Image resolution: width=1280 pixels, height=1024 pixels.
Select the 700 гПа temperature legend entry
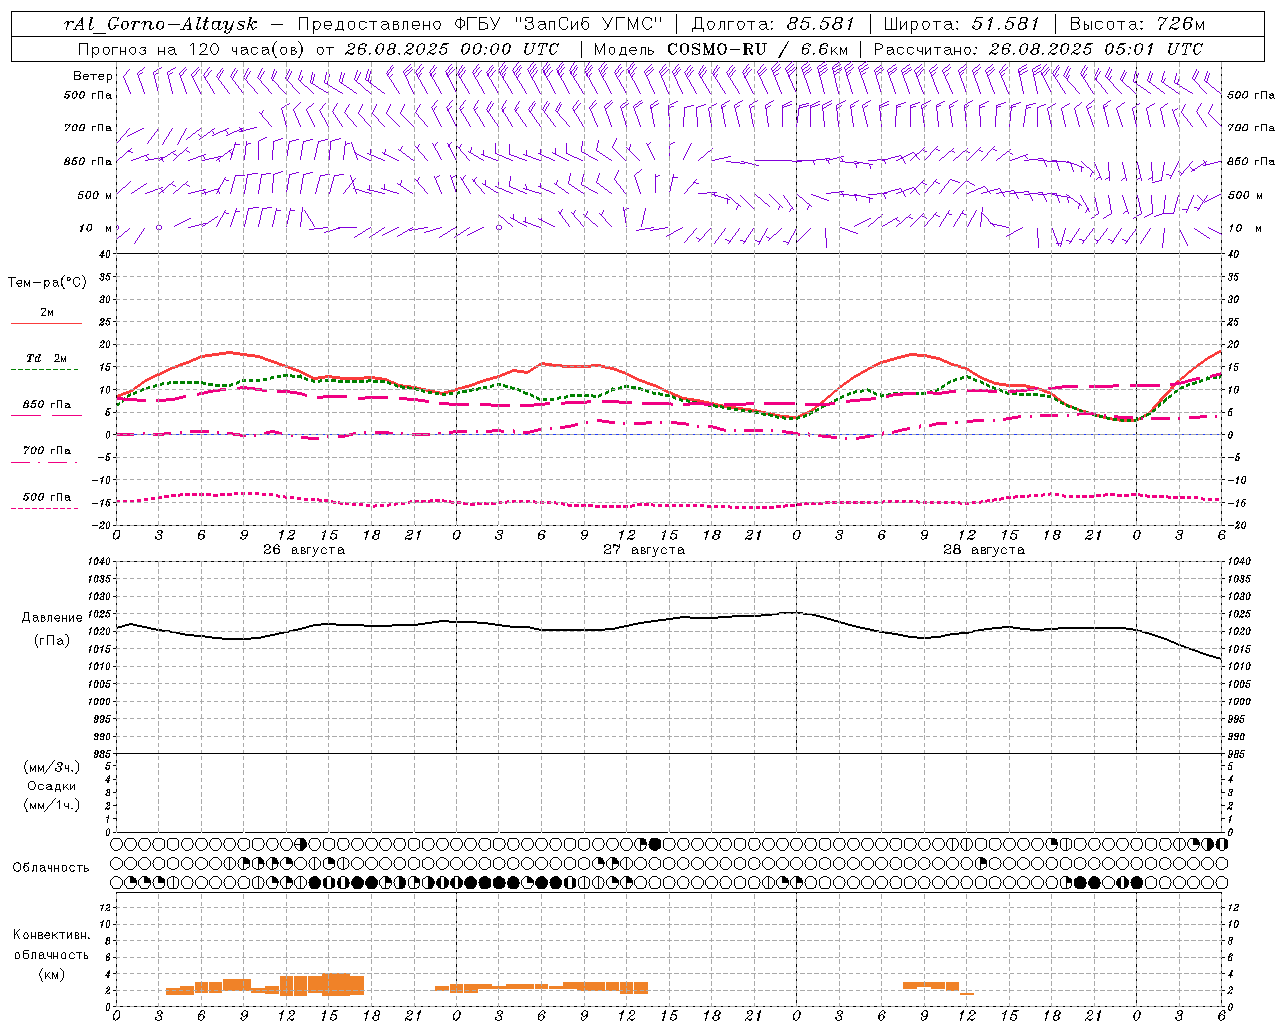click(47, 451)
